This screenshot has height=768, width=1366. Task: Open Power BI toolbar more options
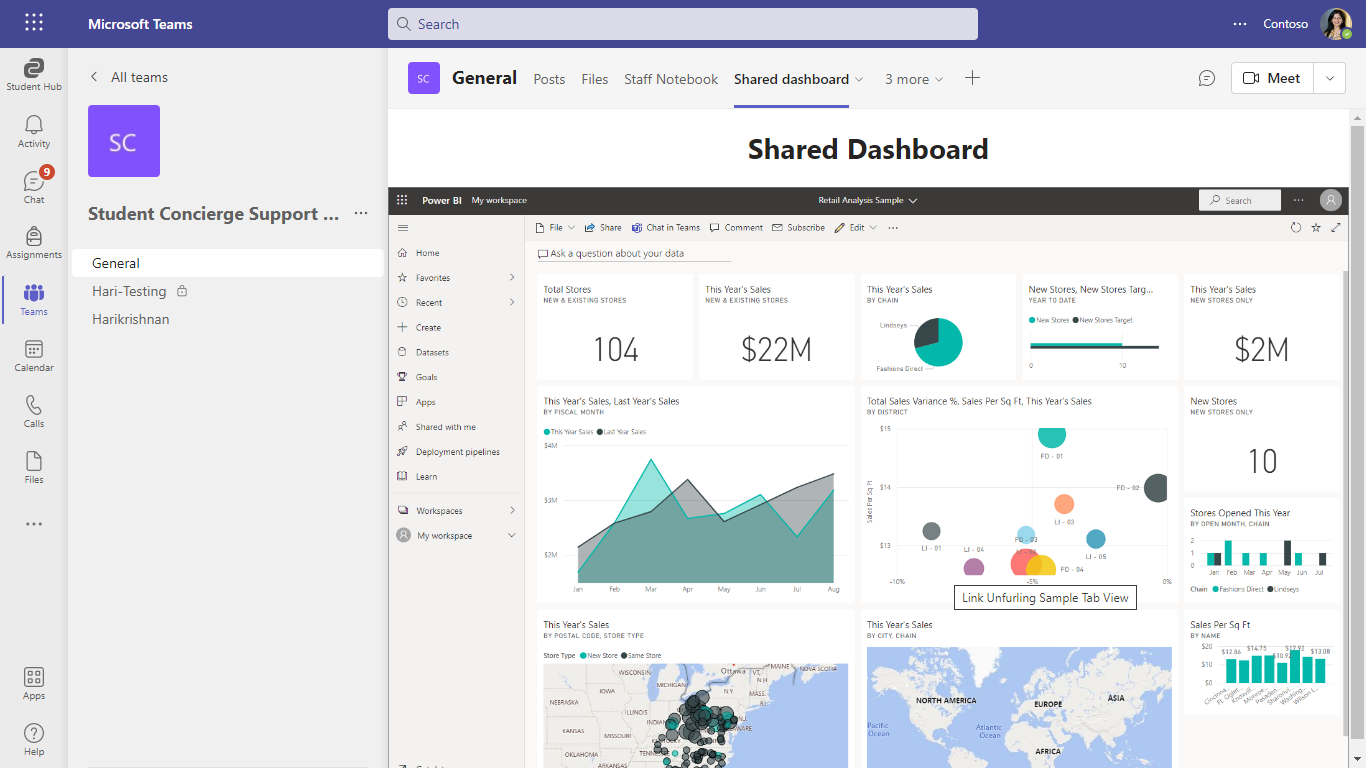(x=893, y=228)
